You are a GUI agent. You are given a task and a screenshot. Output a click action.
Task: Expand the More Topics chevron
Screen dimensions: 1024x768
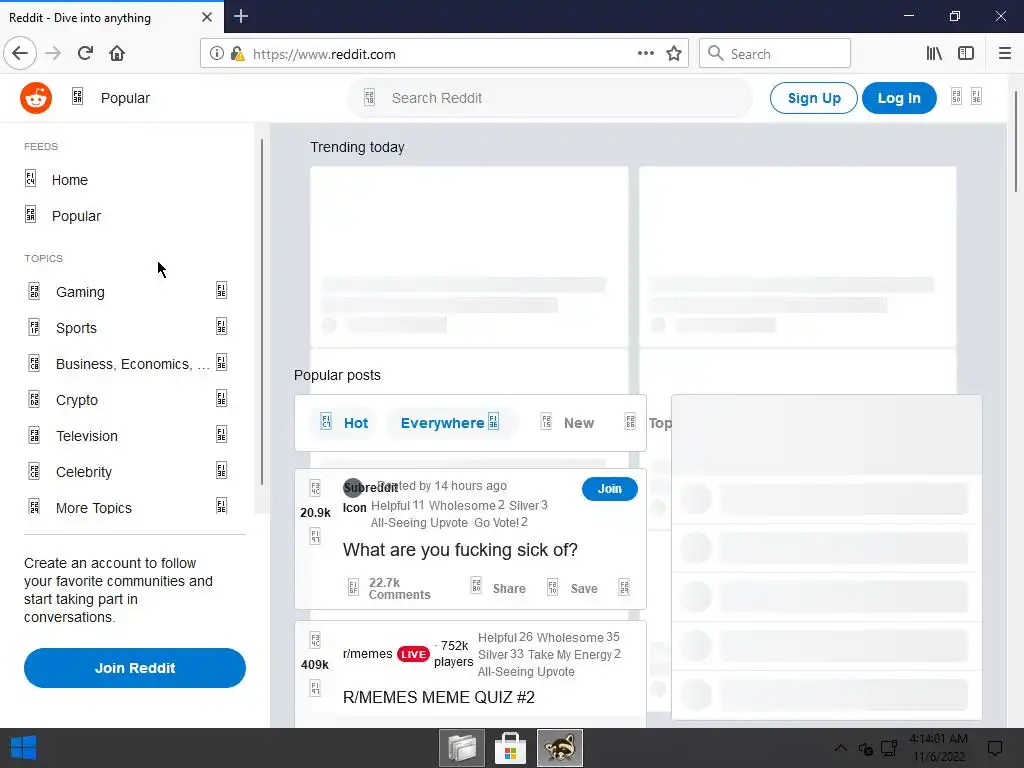click(x=221, y=506)
